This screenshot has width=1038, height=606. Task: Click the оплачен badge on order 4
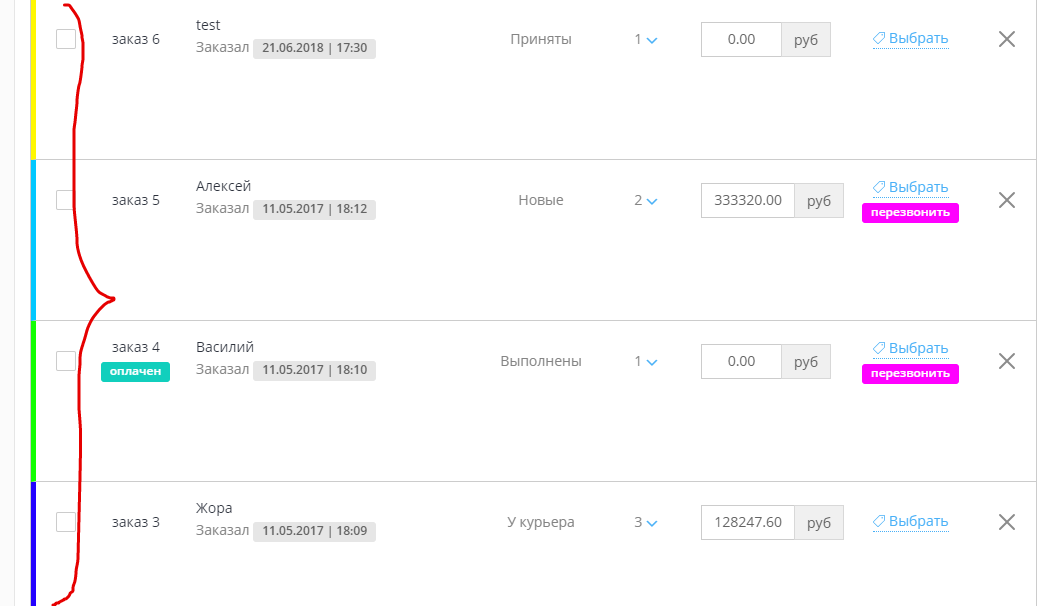135,372
